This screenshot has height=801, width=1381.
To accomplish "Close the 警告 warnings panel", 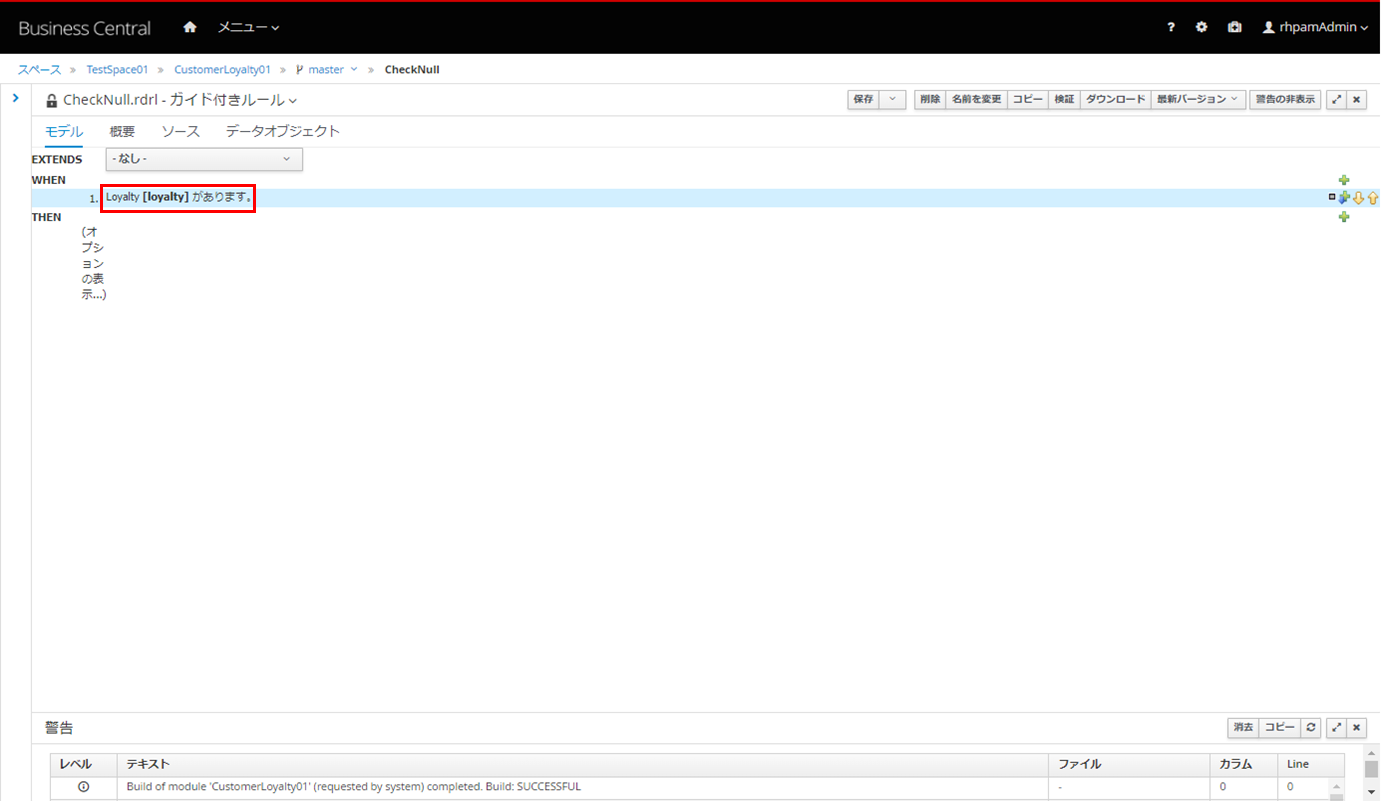I will (x=1357, y=727).
